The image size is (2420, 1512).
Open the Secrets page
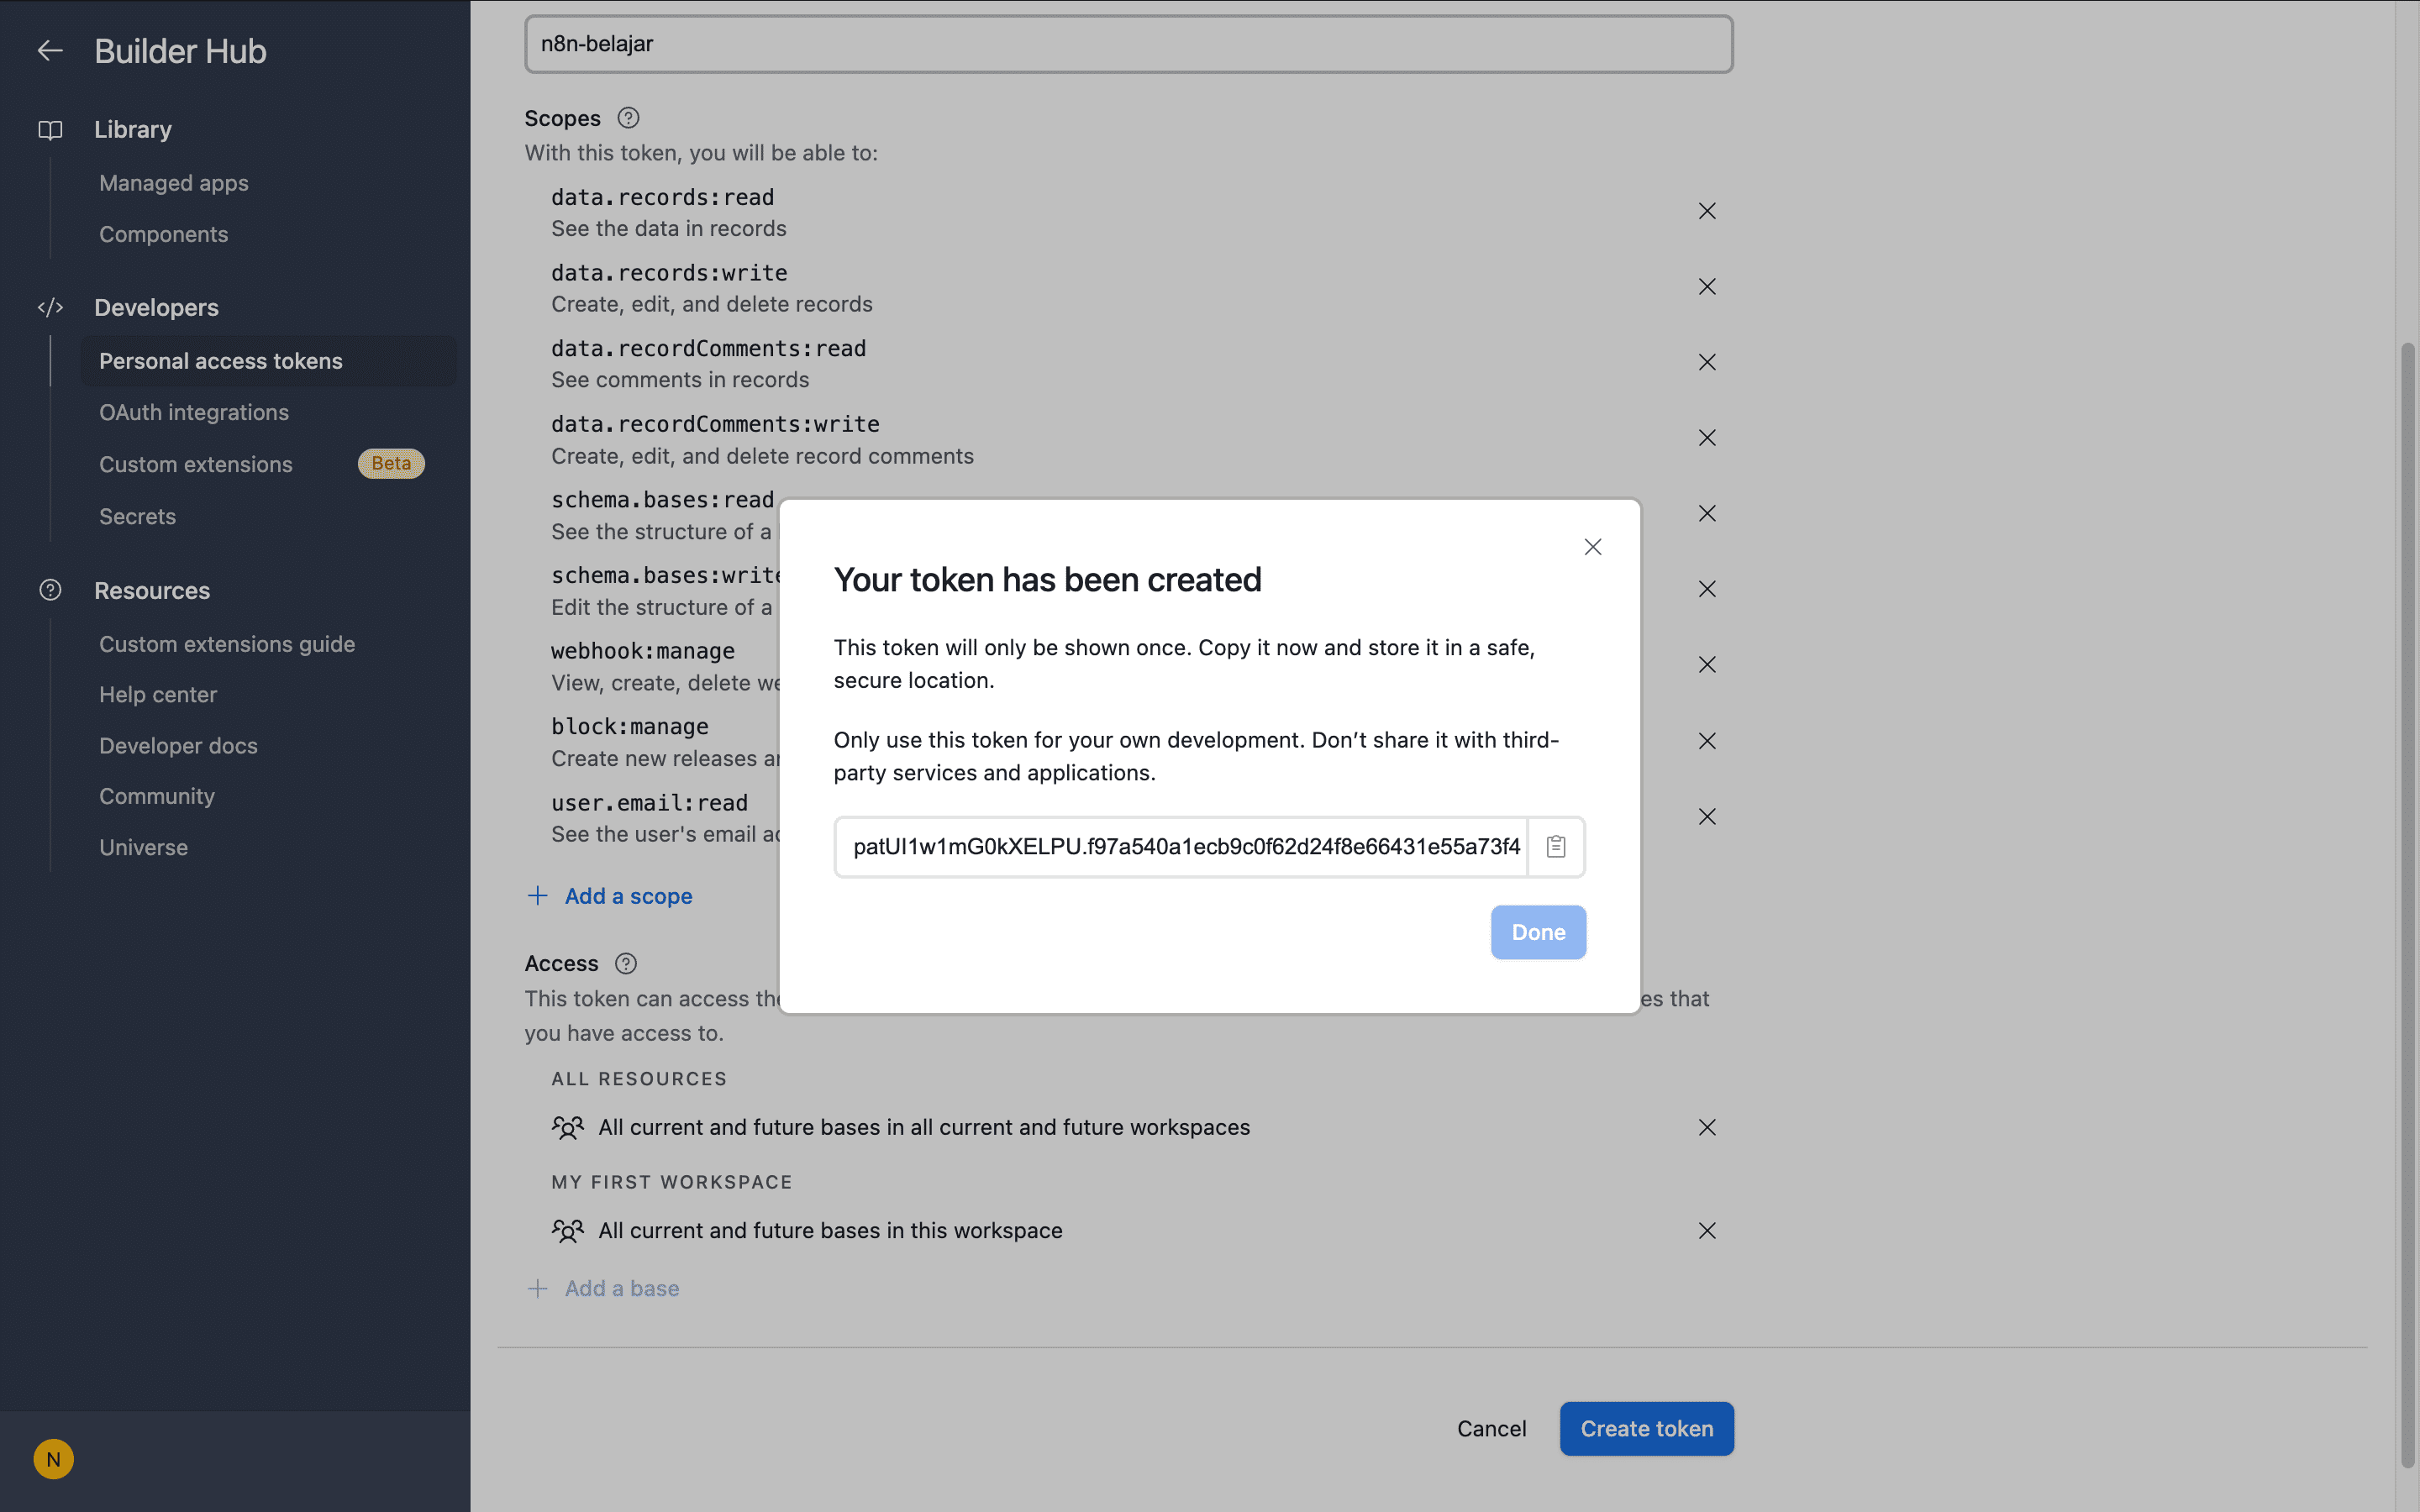tap(137, 516)
